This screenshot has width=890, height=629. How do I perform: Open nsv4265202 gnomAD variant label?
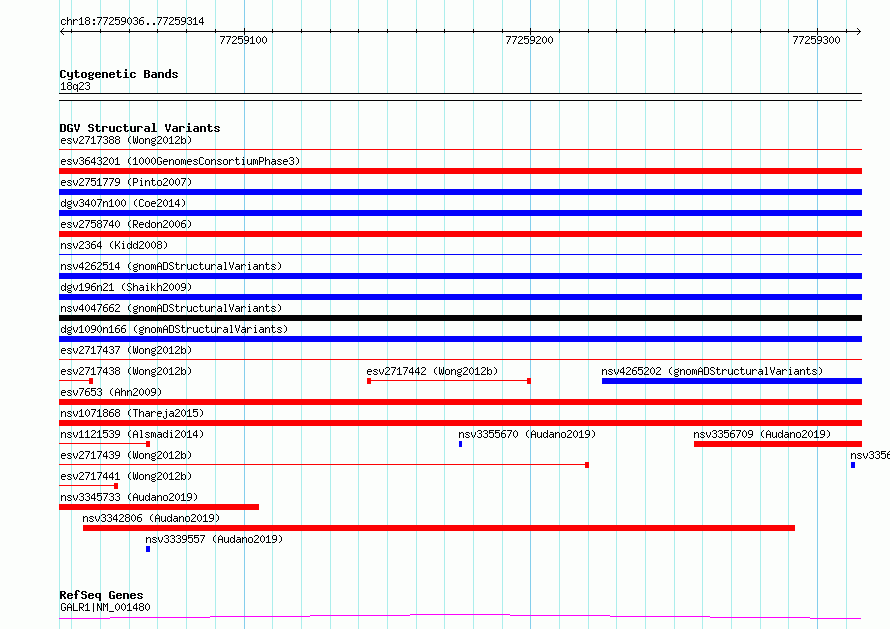tap(712, 371)
